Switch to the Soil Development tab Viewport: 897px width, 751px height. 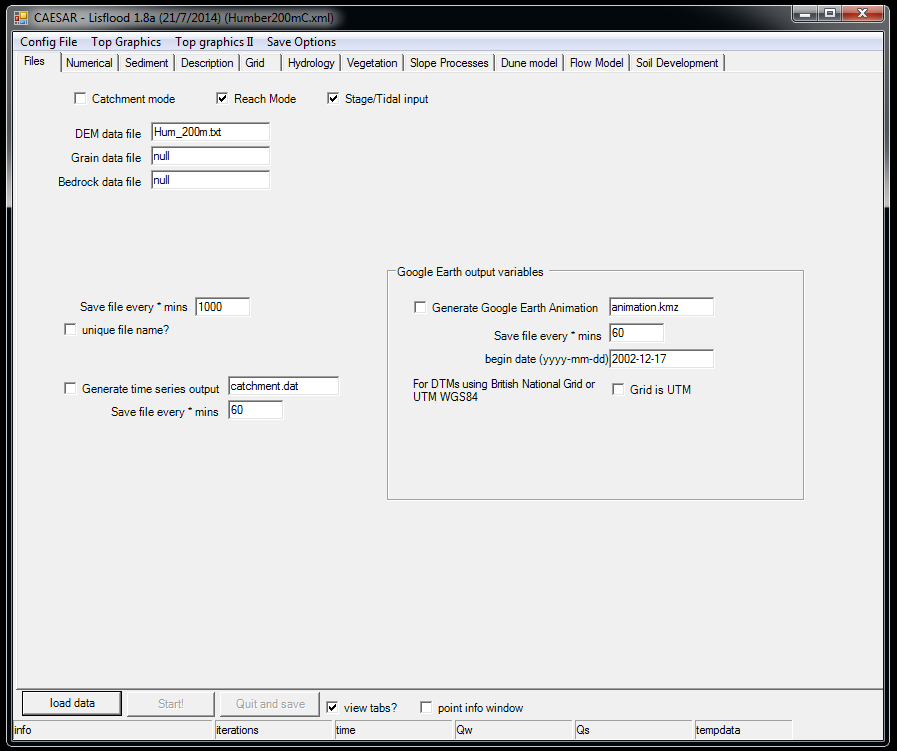(677, 62)
